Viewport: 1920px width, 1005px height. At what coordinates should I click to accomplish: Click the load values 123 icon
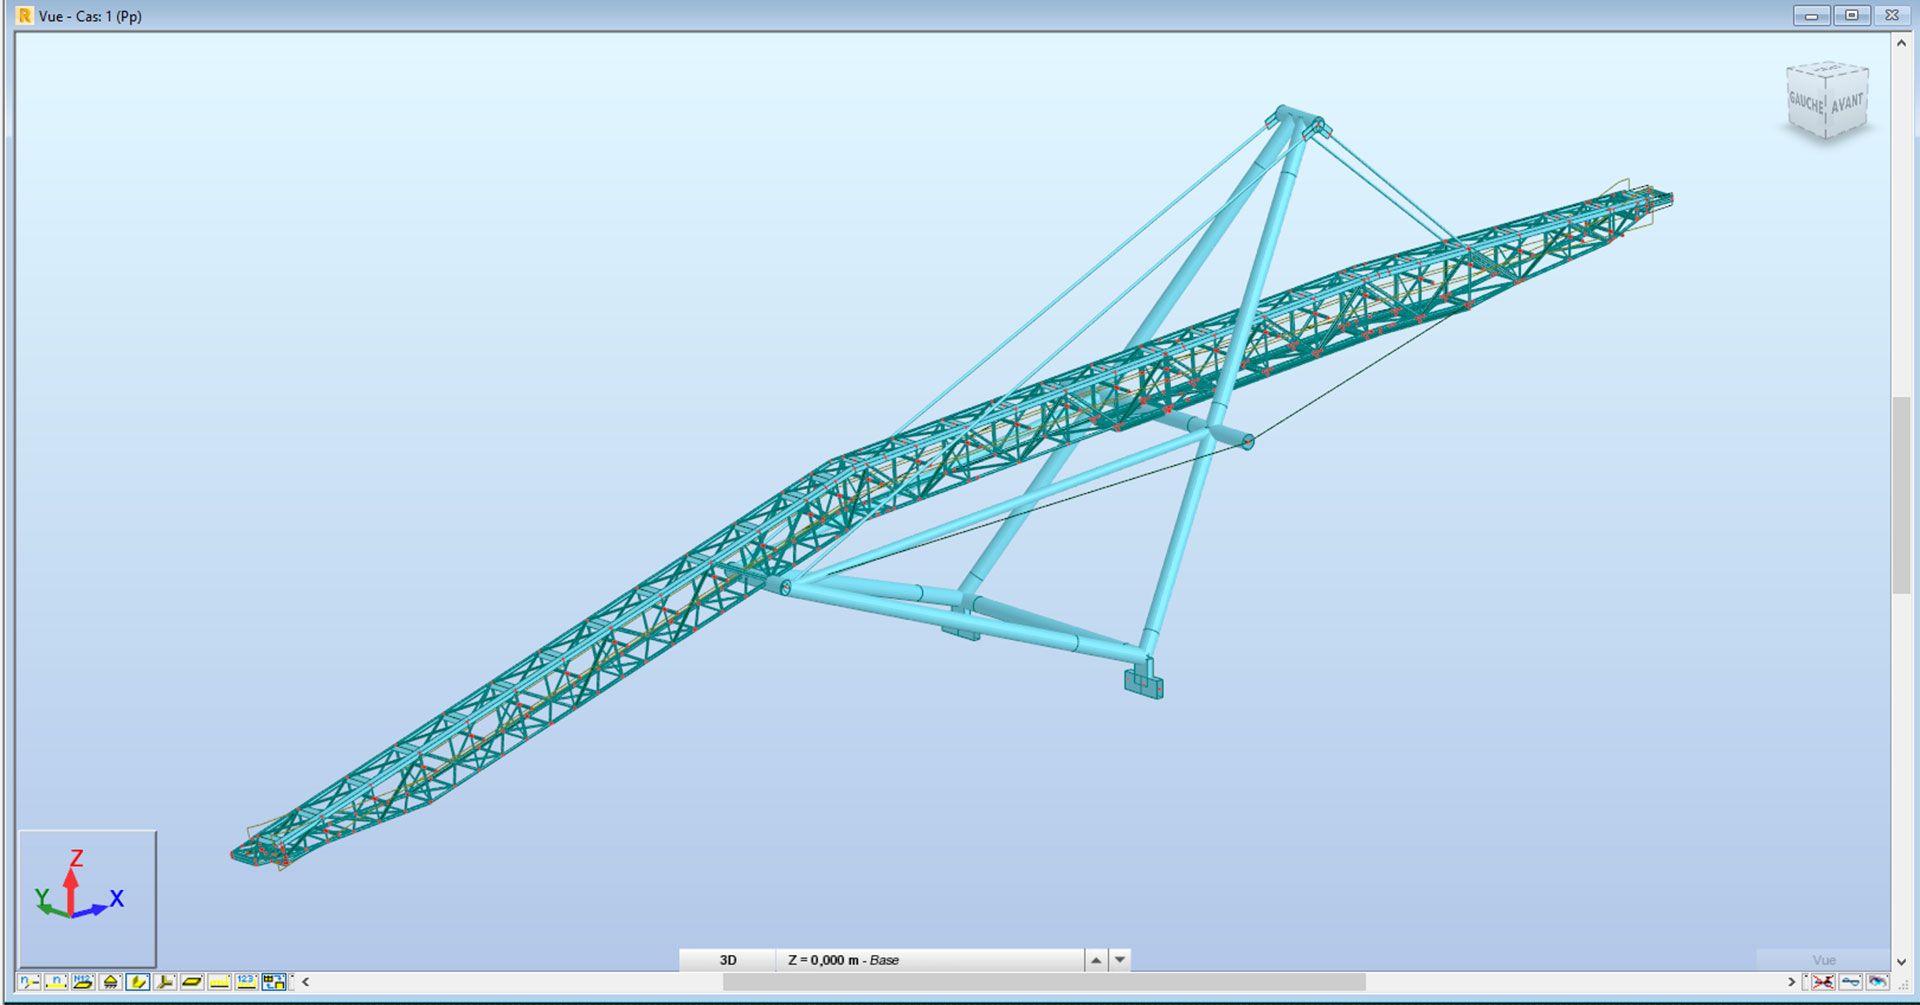246,982
